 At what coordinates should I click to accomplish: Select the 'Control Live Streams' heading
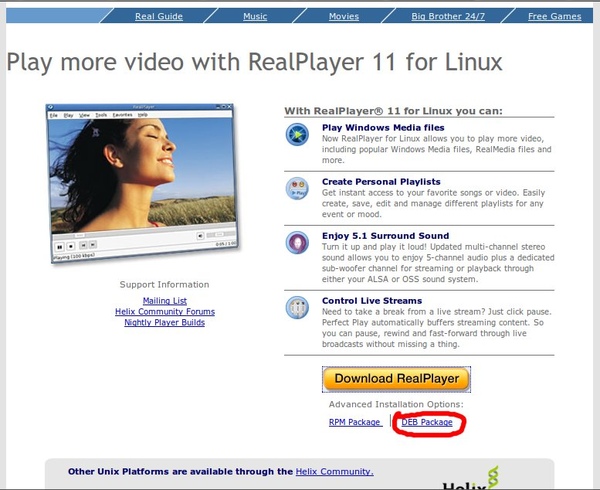click(372, 301)
